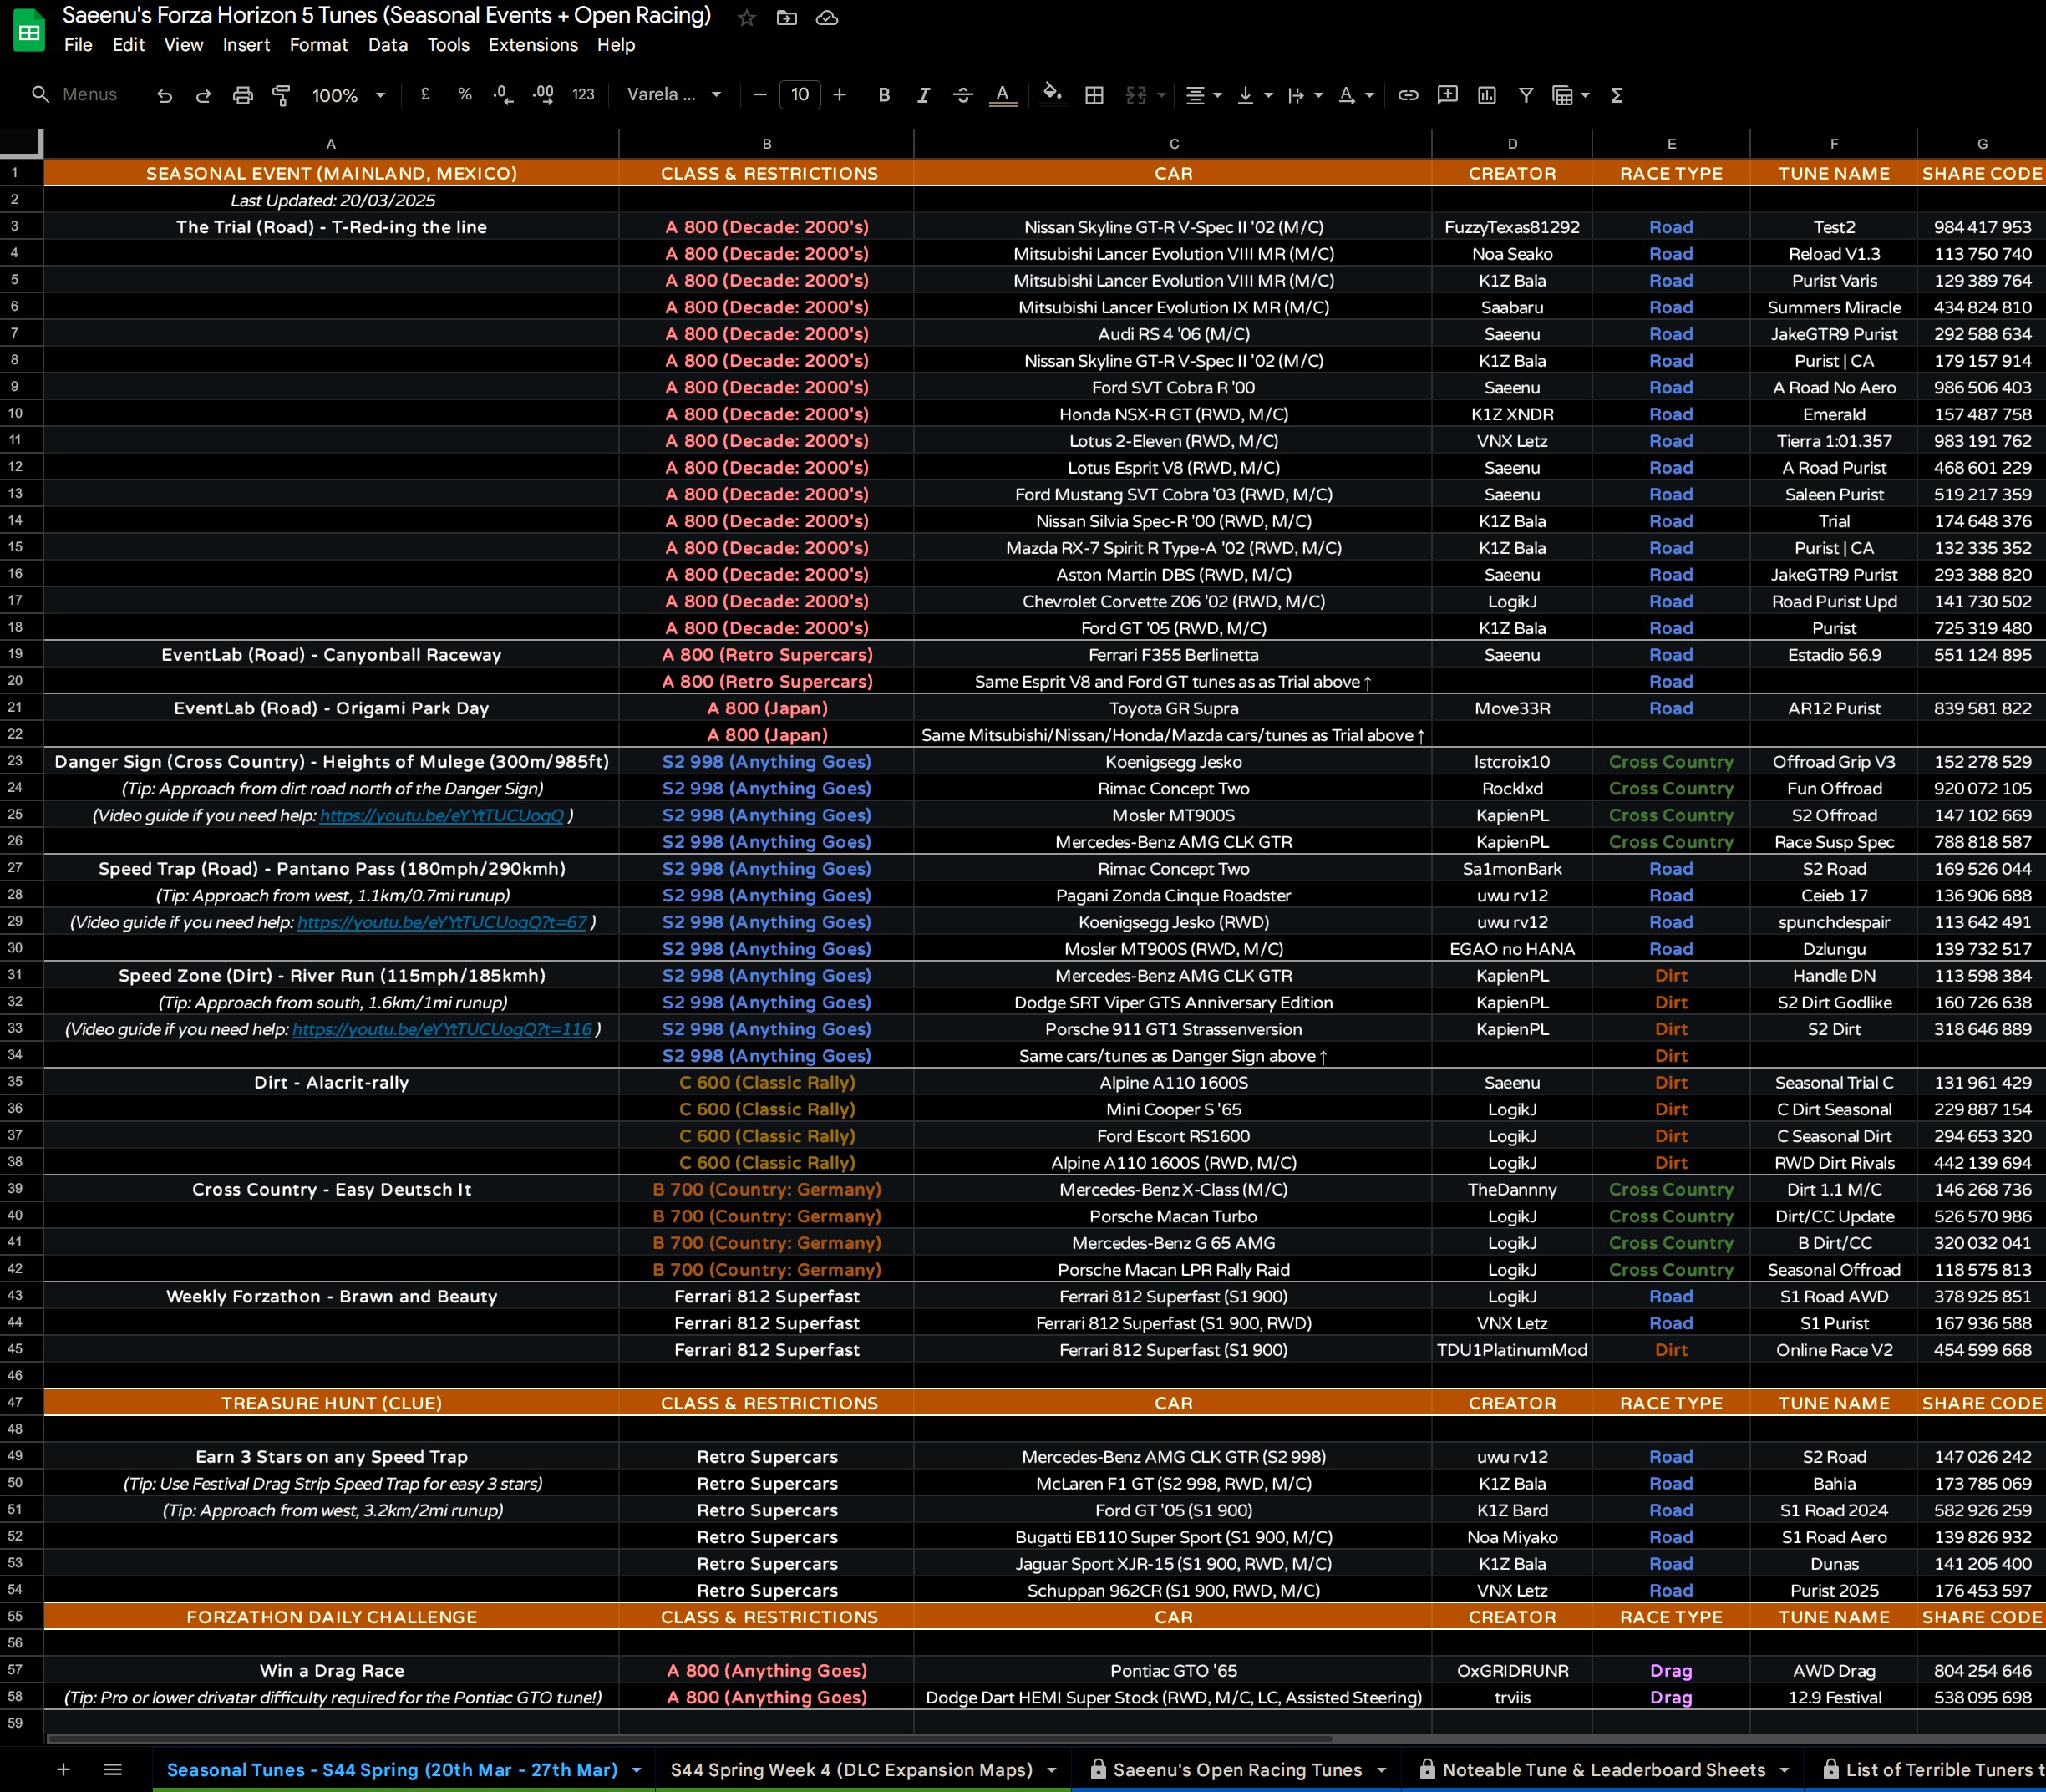Open the Borders tool
This screenshot has height=1792, width=2046.
(x=1094, y=95)
